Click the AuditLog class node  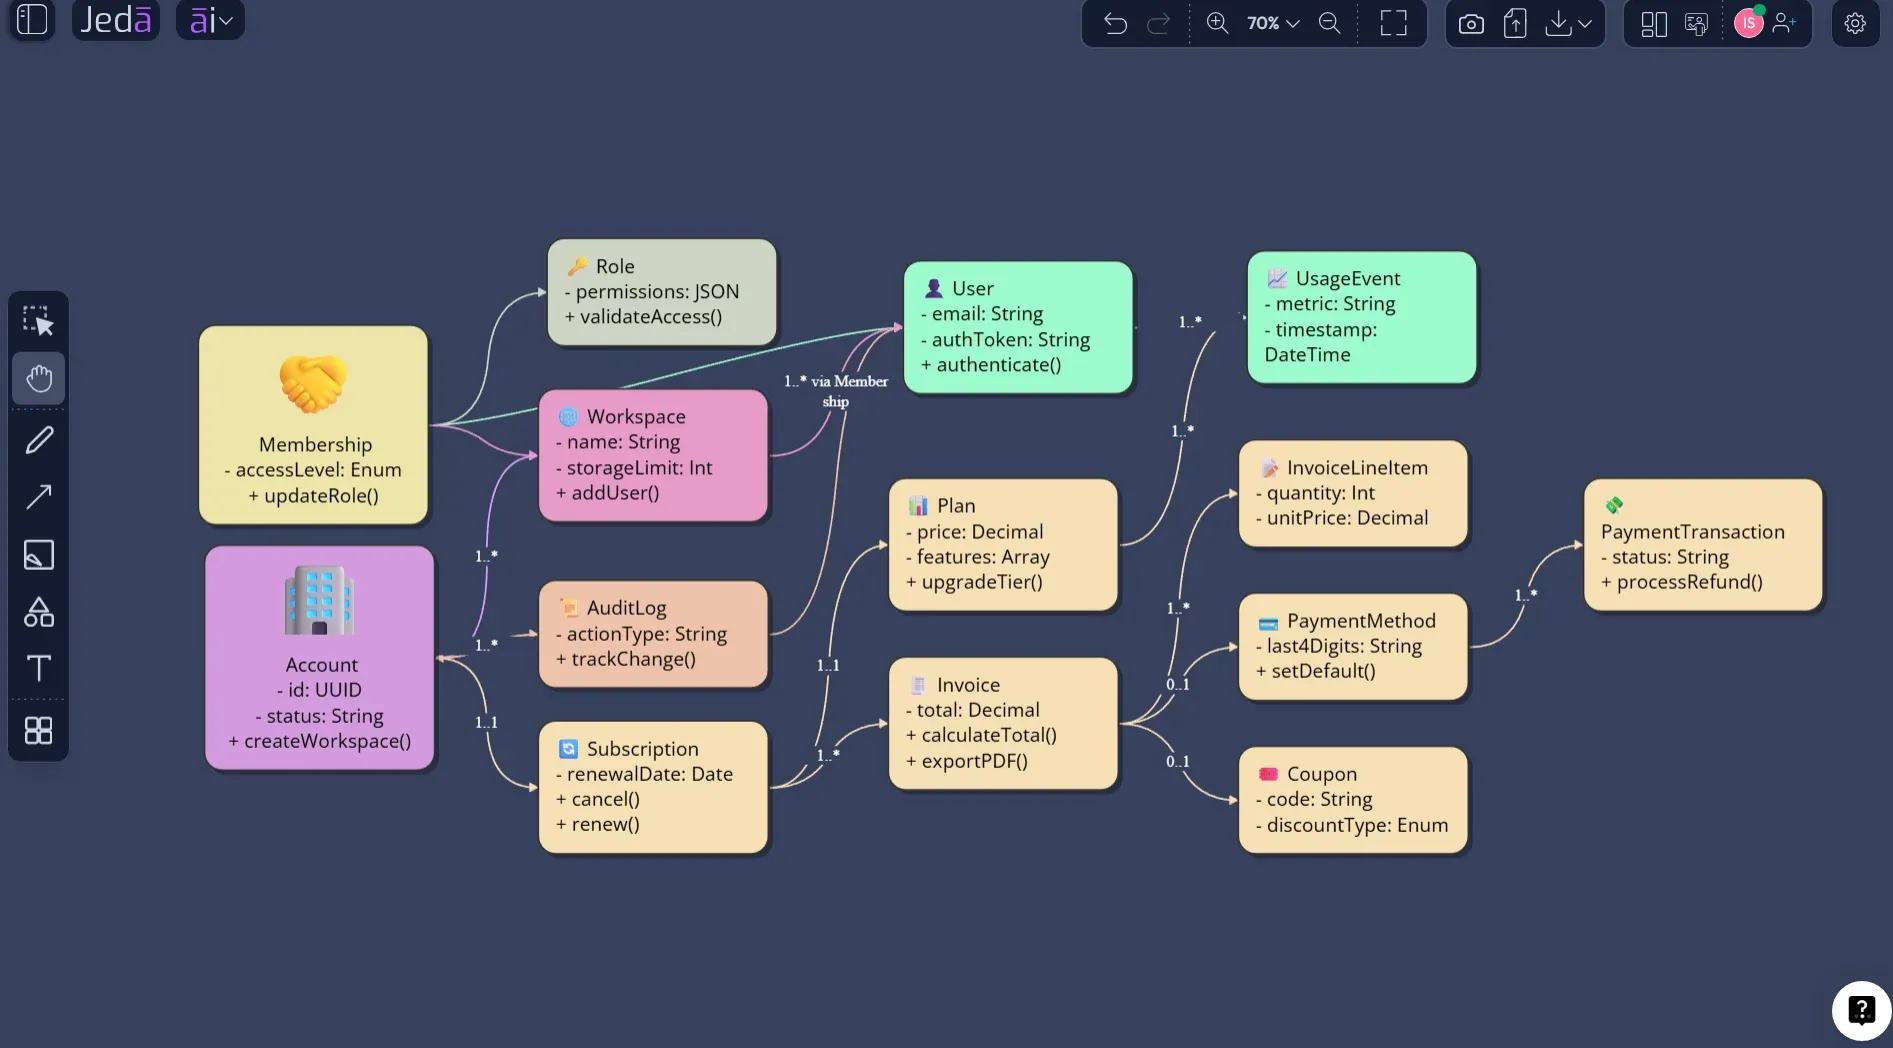pos(654,634)
